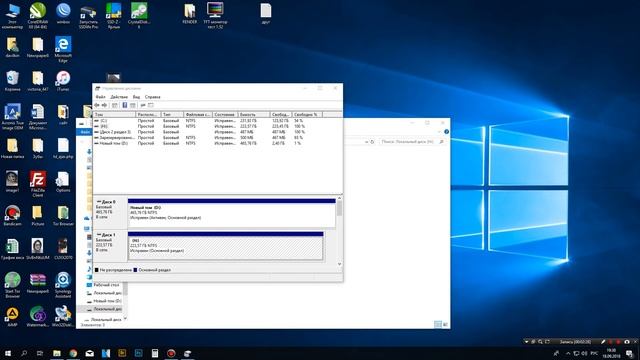Select the Новый том (D:) volume row
Image resolution: width=640 pixels, height=360 pixels.
click(200, 143)
